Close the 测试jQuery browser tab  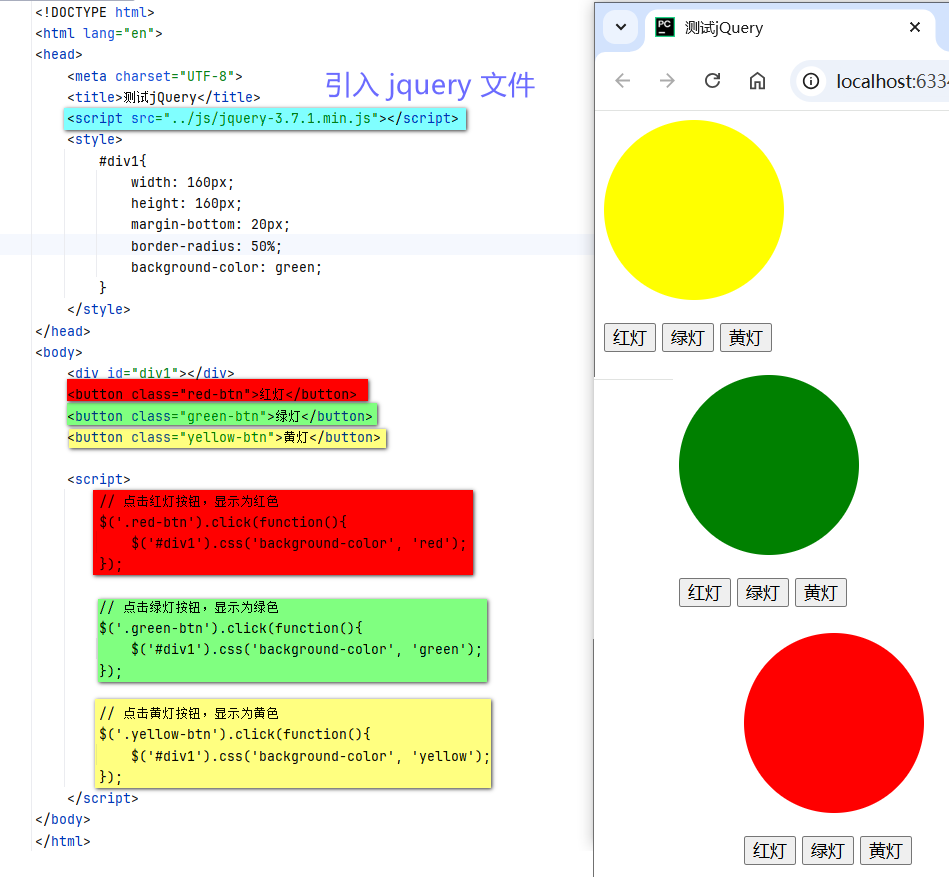tap(915, 27)
